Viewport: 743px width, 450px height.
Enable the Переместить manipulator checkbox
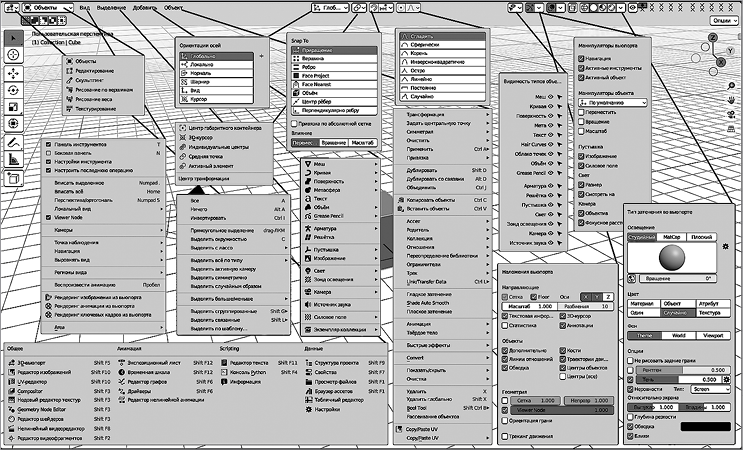point(583,113)
